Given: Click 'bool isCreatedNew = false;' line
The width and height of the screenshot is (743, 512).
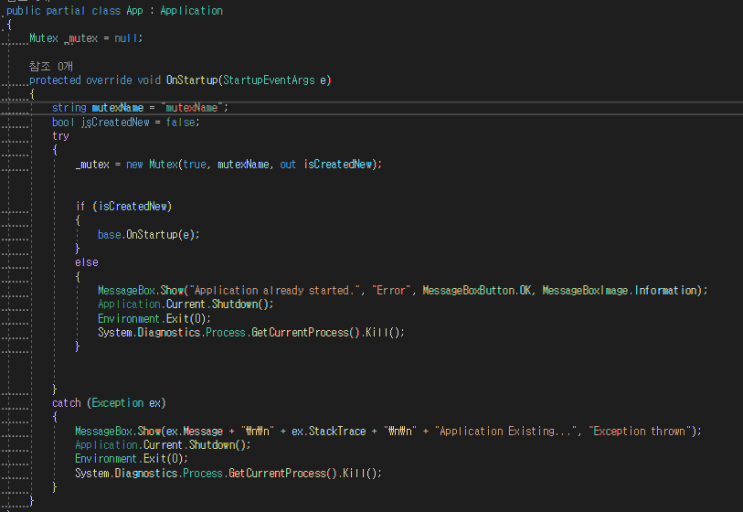Looking at the screenshot, I should click(x=126, y=122).
